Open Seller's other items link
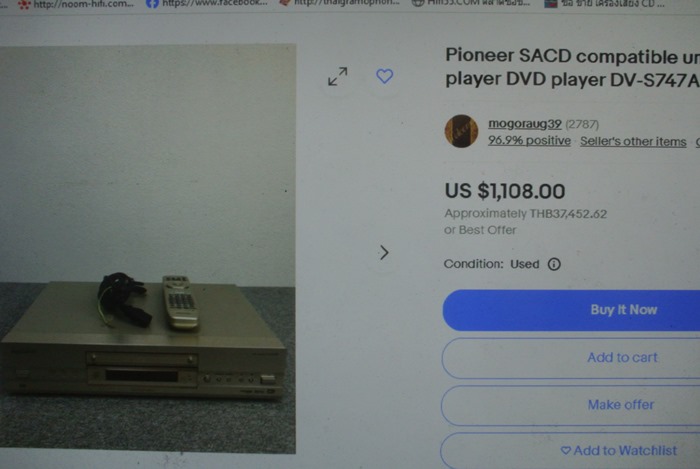This screenshot has height=469, width=700. (633, 141)
